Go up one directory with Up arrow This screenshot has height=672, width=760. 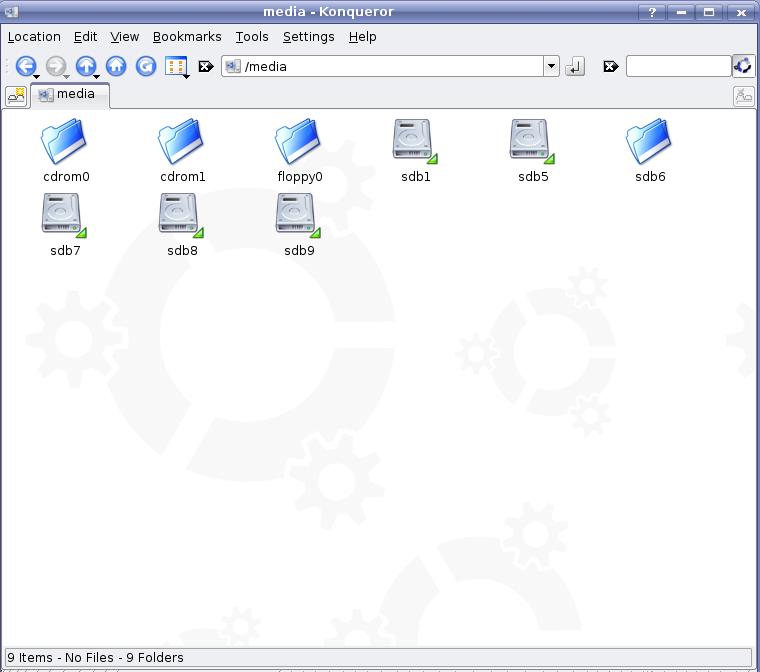pyautogui.click(x=86, y=66)
